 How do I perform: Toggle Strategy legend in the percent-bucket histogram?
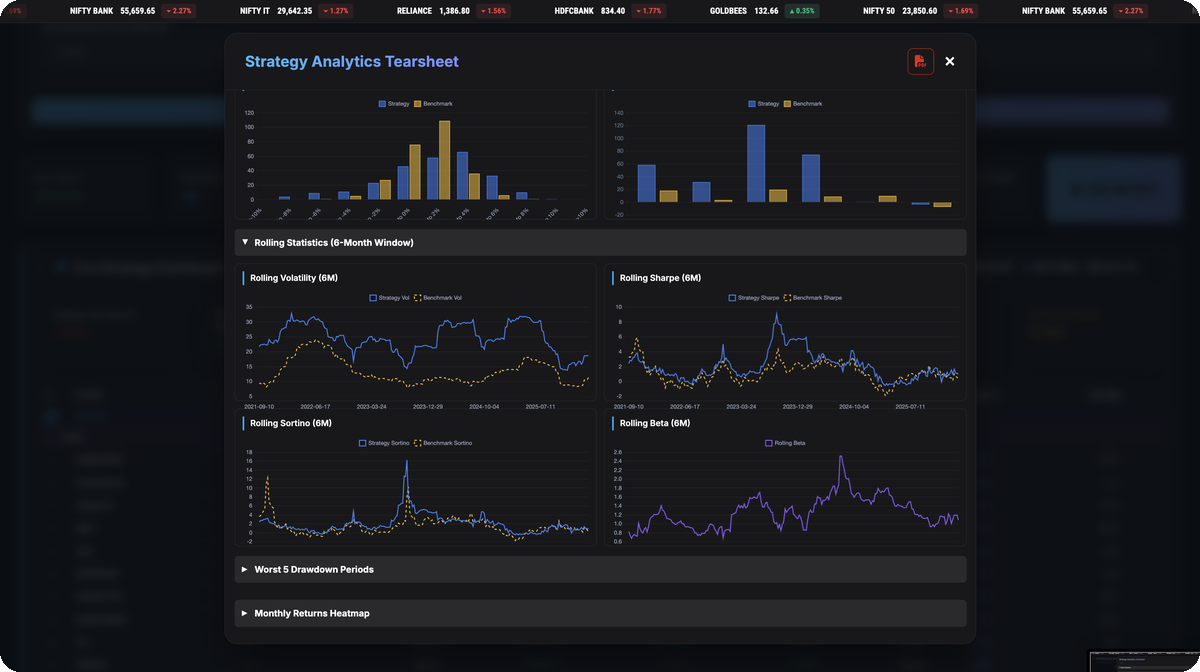(x=394, y=104)
